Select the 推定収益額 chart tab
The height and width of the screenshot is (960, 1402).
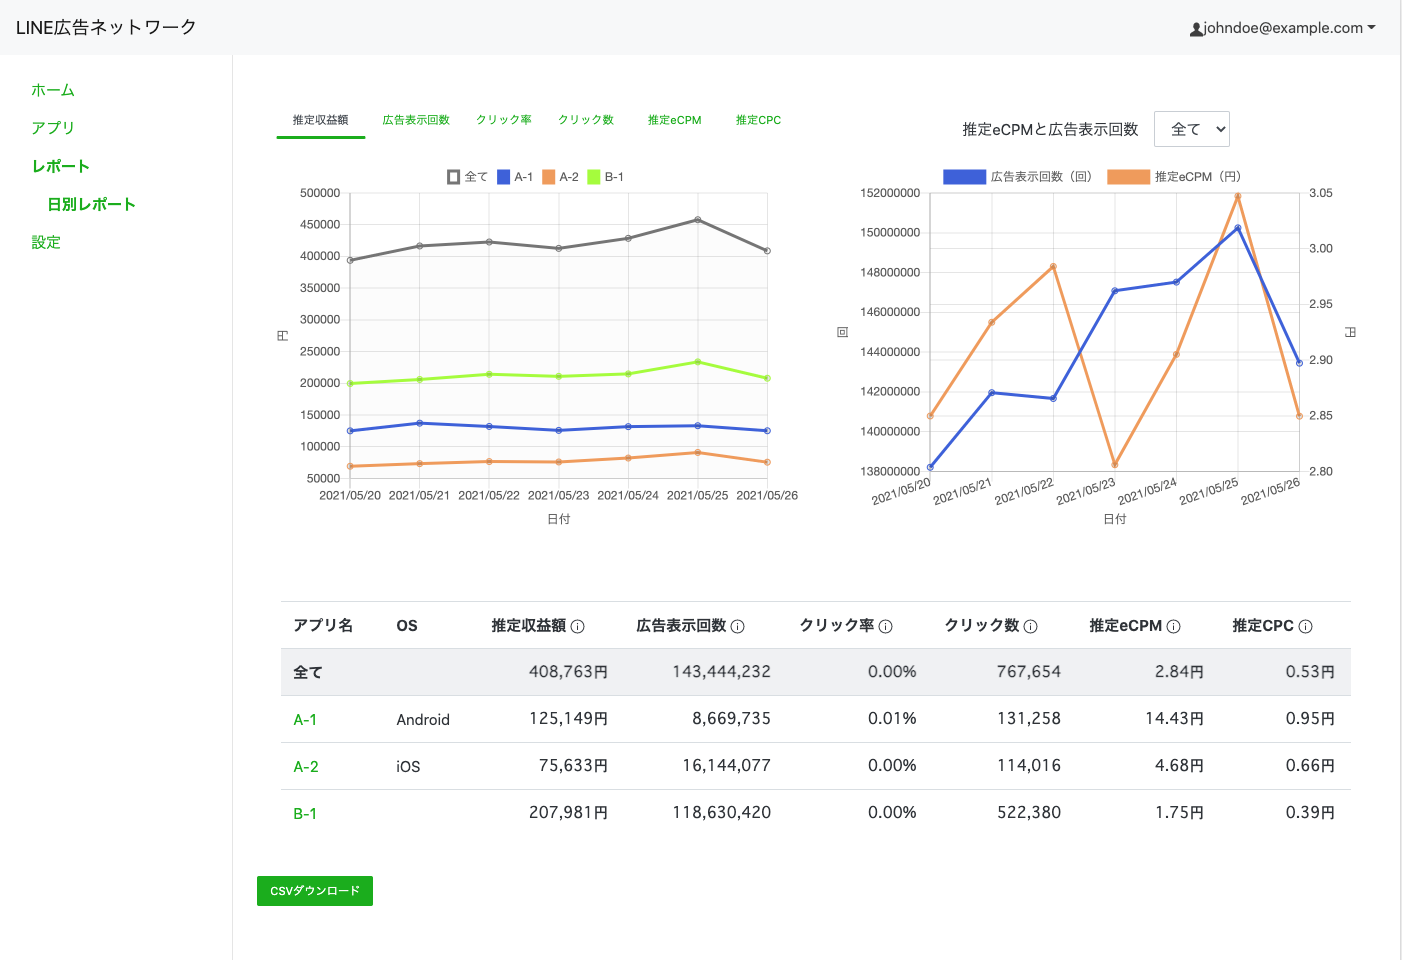tap(321, 120)
